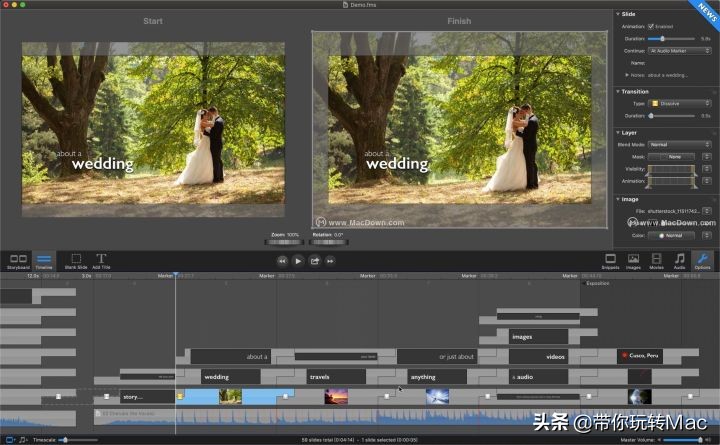Click the share/export icon
720x445 pixels.
(315, 261)
